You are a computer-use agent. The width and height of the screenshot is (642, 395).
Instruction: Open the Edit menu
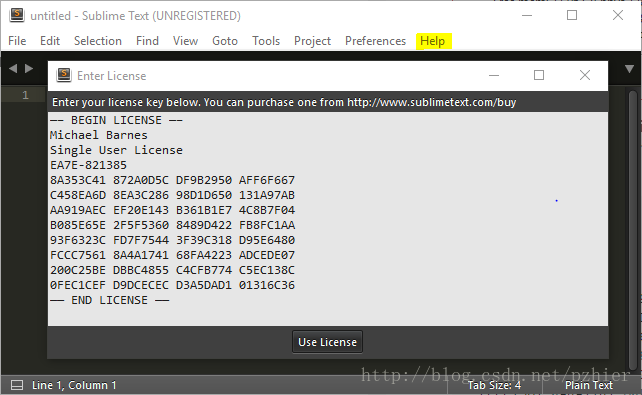pos(50,41)
